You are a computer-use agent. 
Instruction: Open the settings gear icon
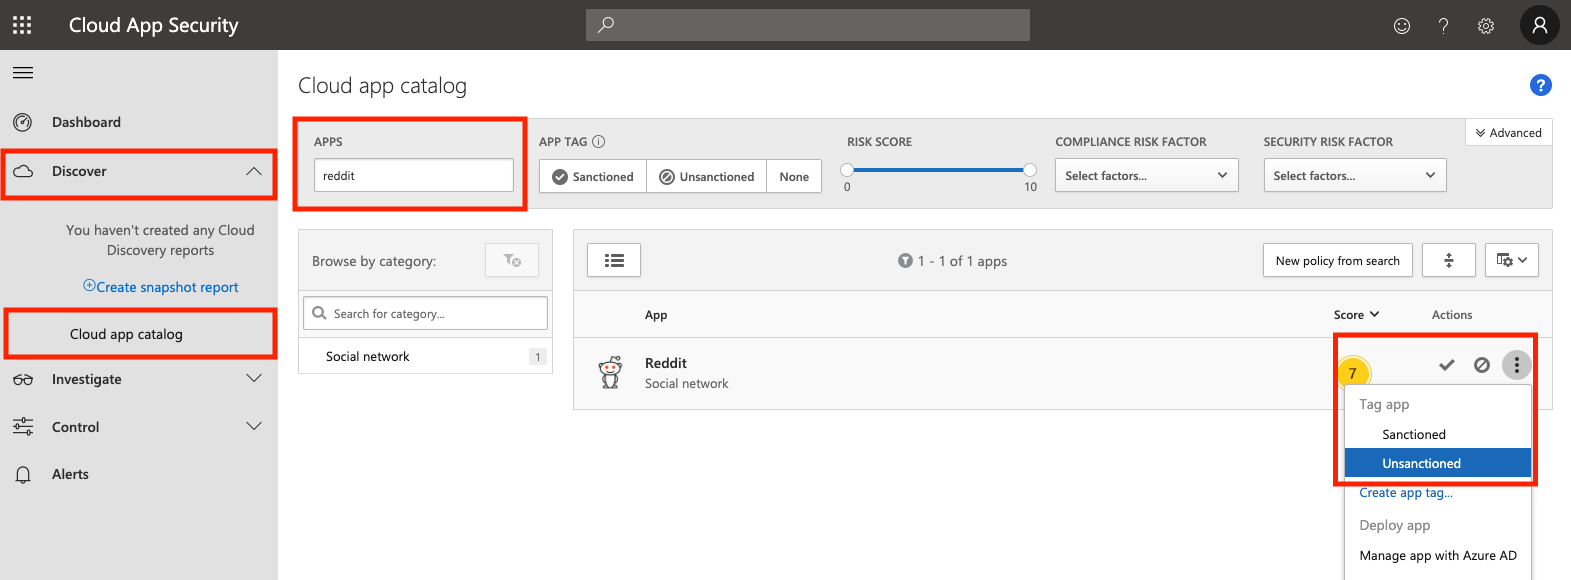coord(1486,26)
